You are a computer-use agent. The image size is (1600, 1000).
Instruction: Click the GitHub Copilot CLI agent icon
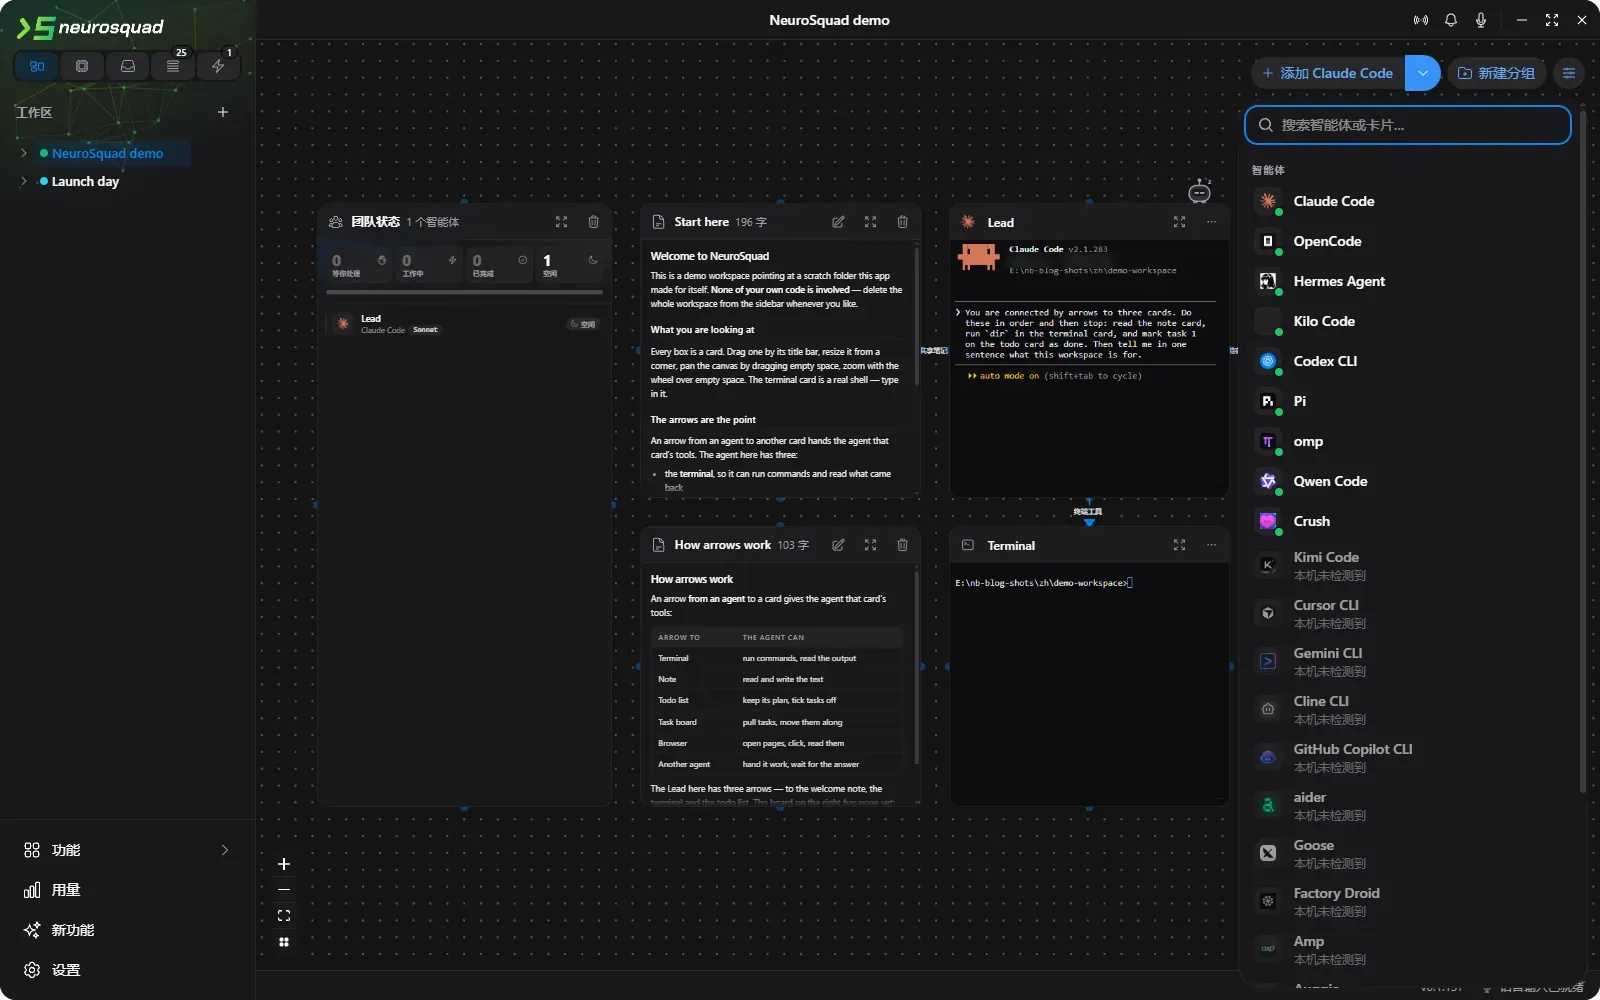(1268, 757)
